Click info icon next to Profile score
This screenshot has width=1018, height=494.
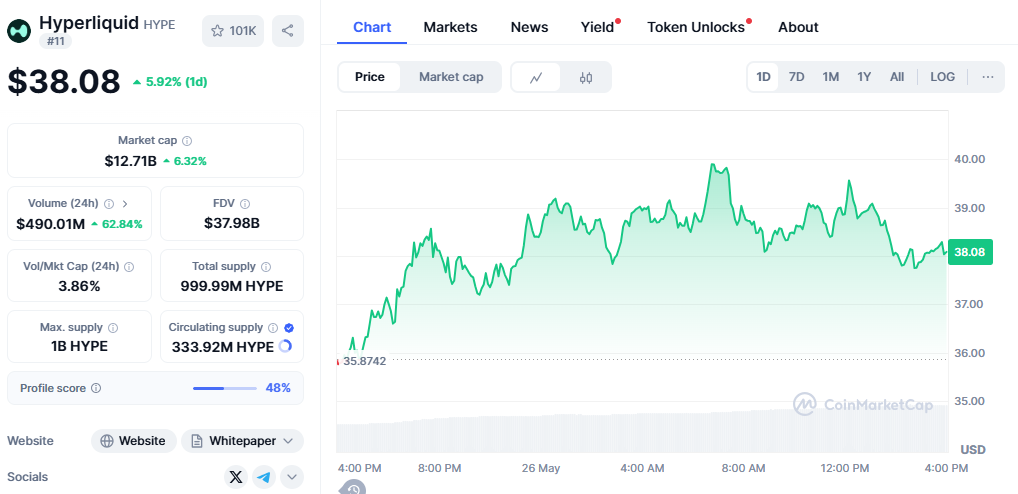point(96,388)
